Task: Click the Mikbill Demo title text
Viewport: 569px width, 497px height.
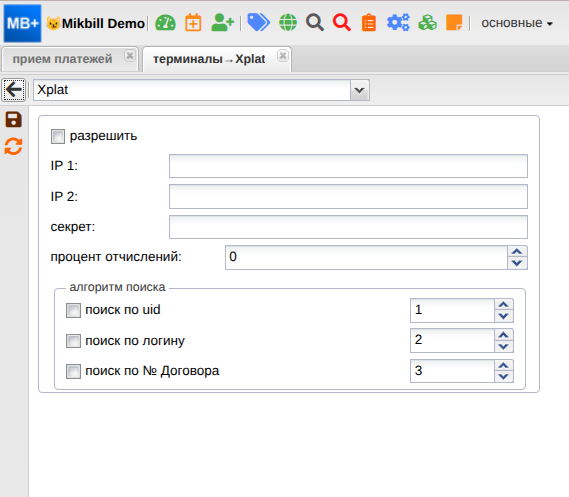Action: click(103, 24)
